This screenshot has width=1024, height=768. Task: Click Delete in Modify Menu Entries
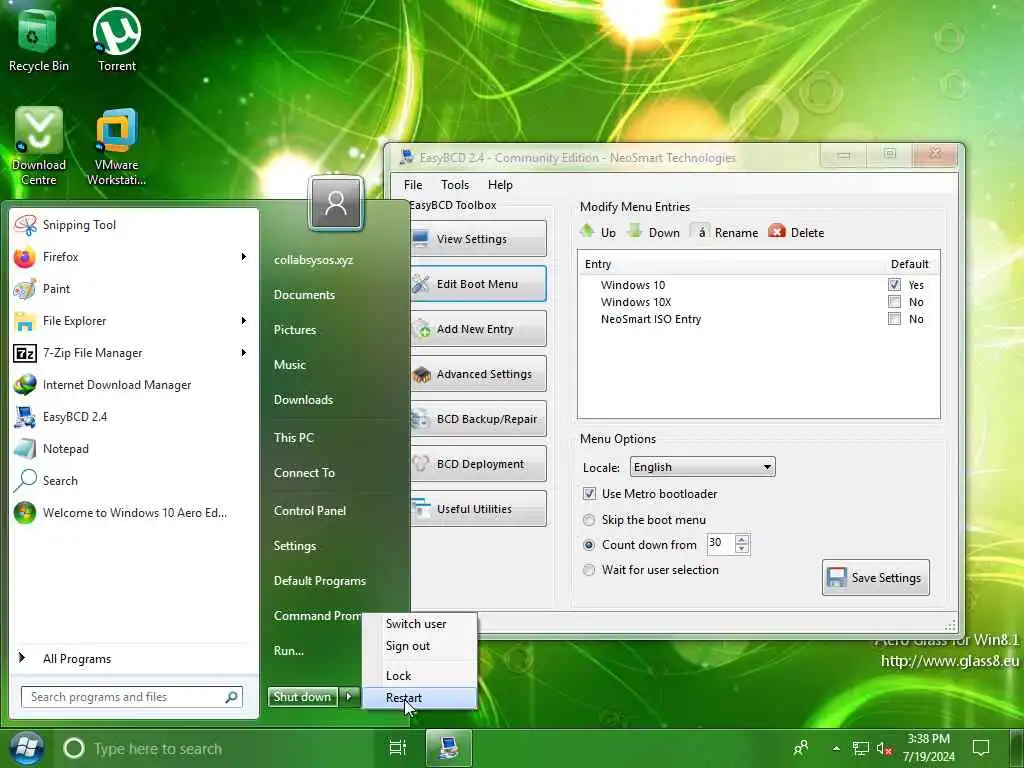point(796,232)
